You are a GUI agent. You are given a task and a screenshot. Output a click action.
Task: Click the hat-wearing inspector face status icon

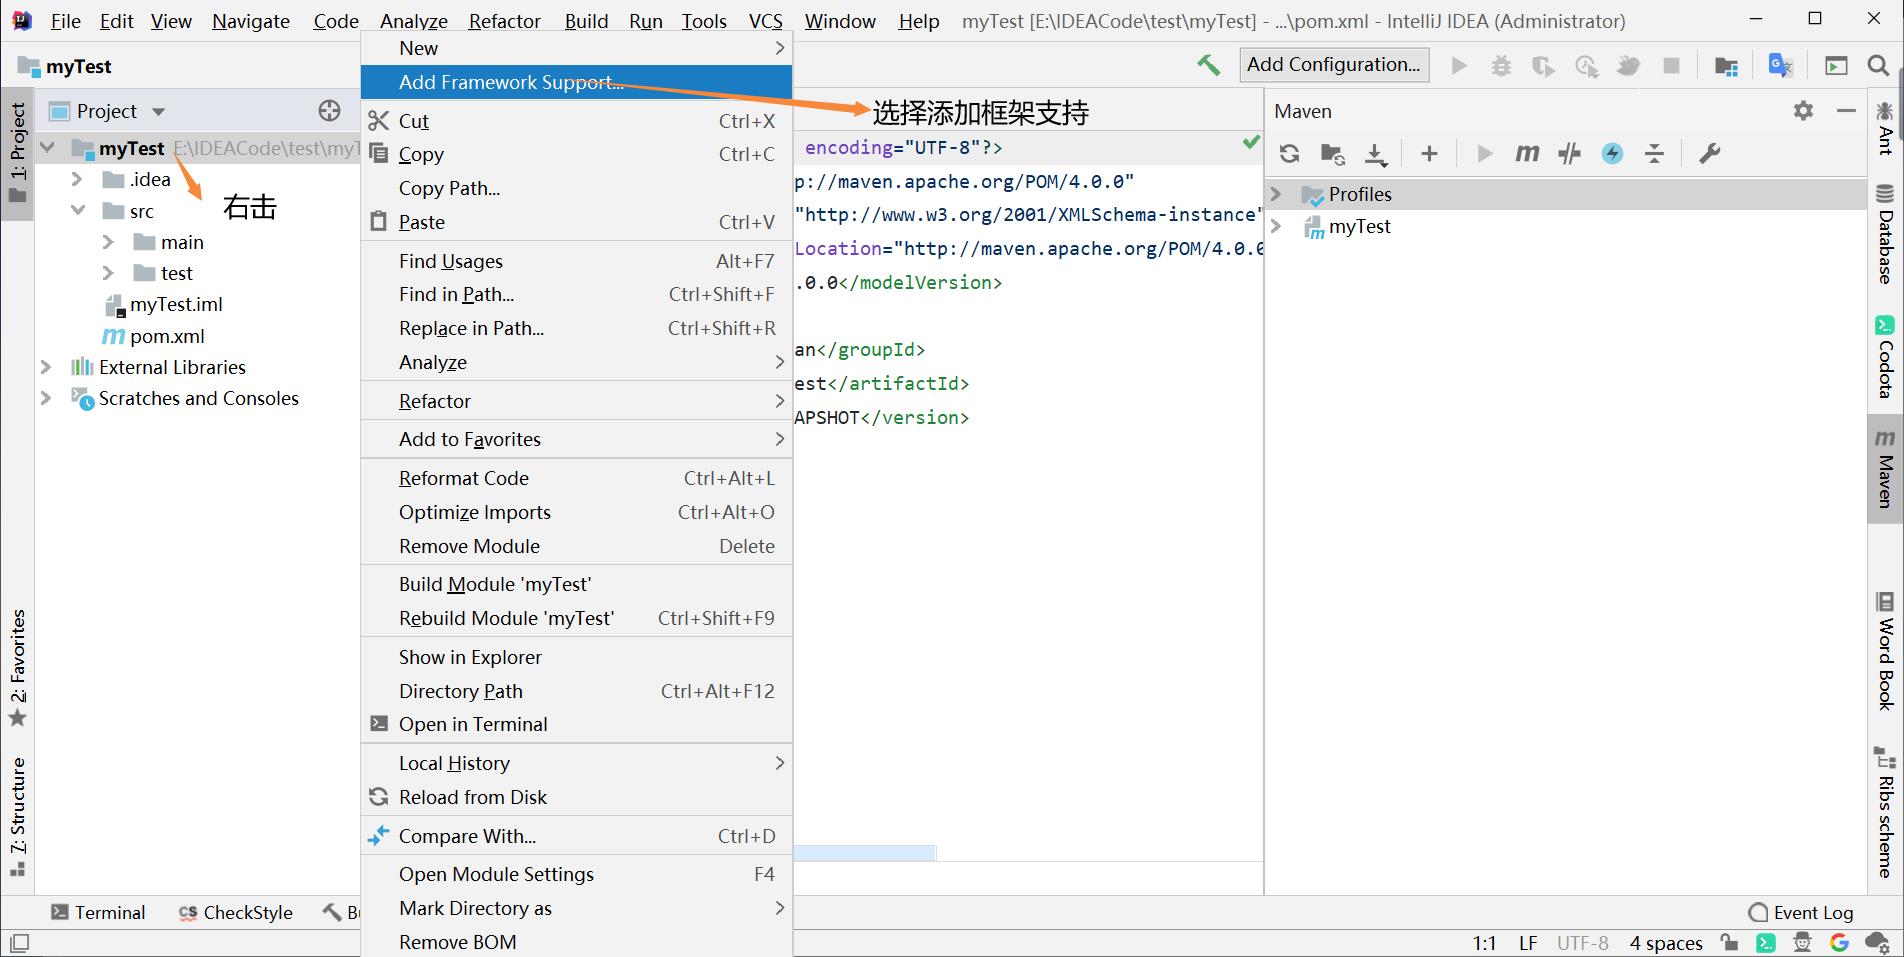[x=1802, y=942]
